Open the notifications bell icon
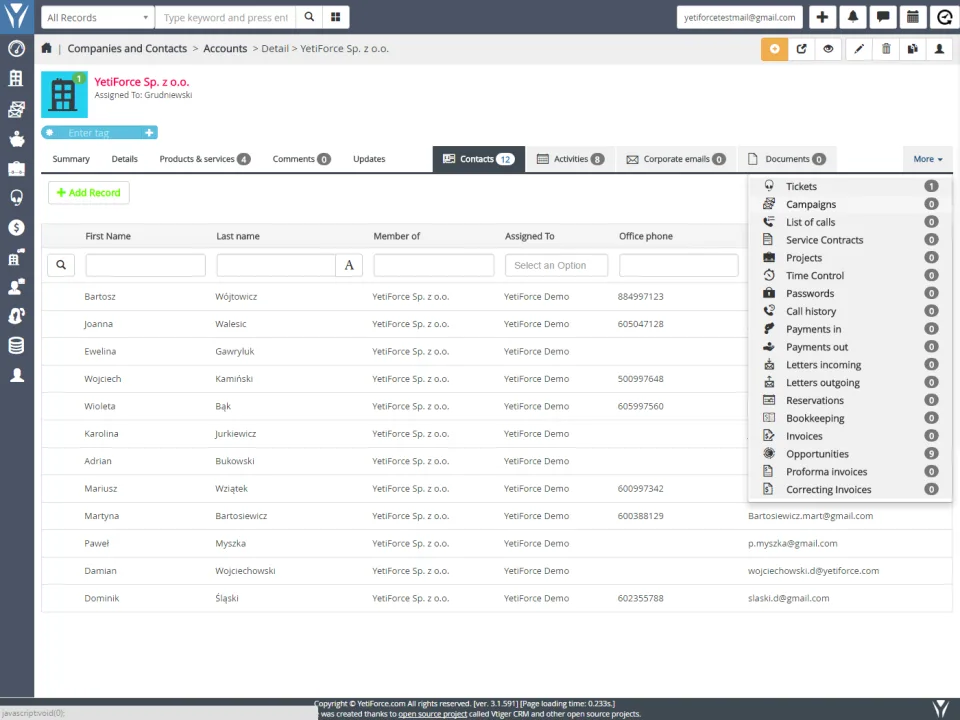Image resolution: width=960 pixels, height=720 pixels. [x=852, y=17]
